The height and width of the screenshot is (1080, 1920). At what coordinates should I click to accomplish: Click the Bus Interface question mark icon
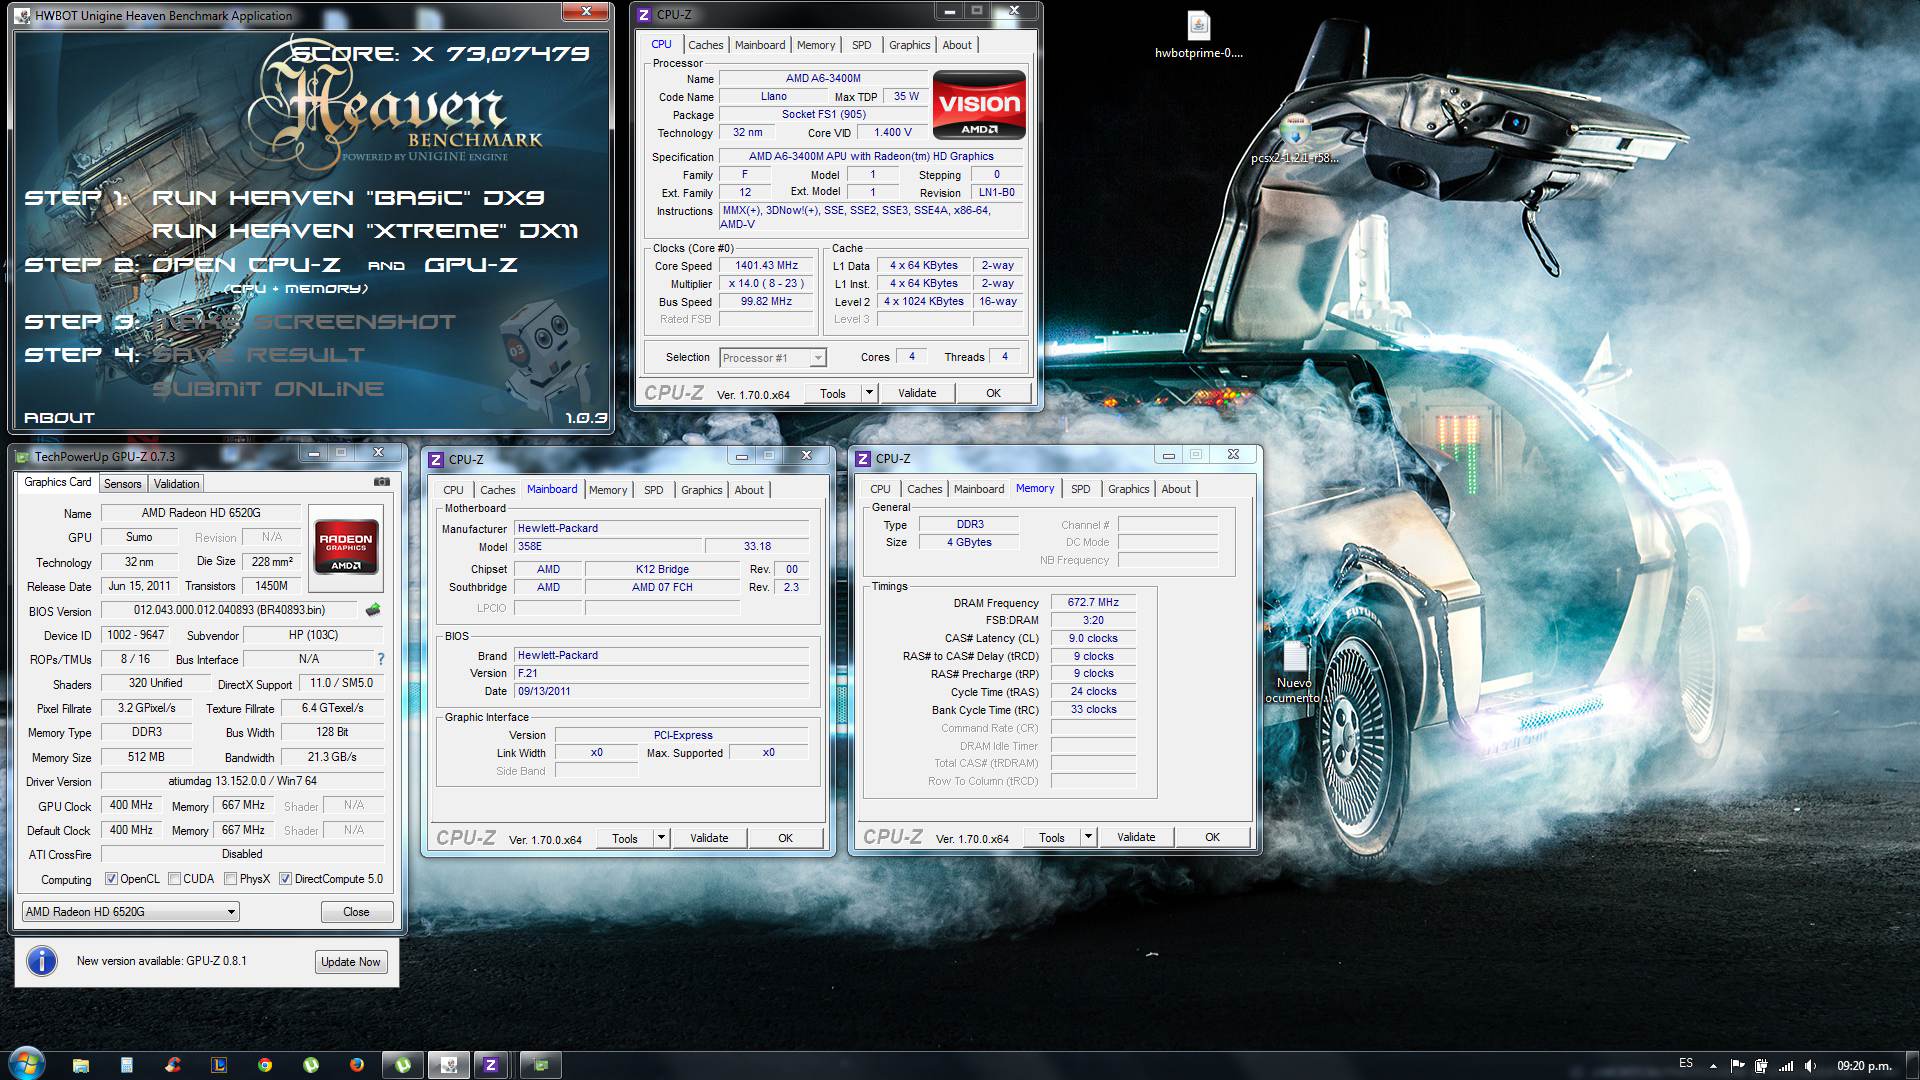point(380,659)
